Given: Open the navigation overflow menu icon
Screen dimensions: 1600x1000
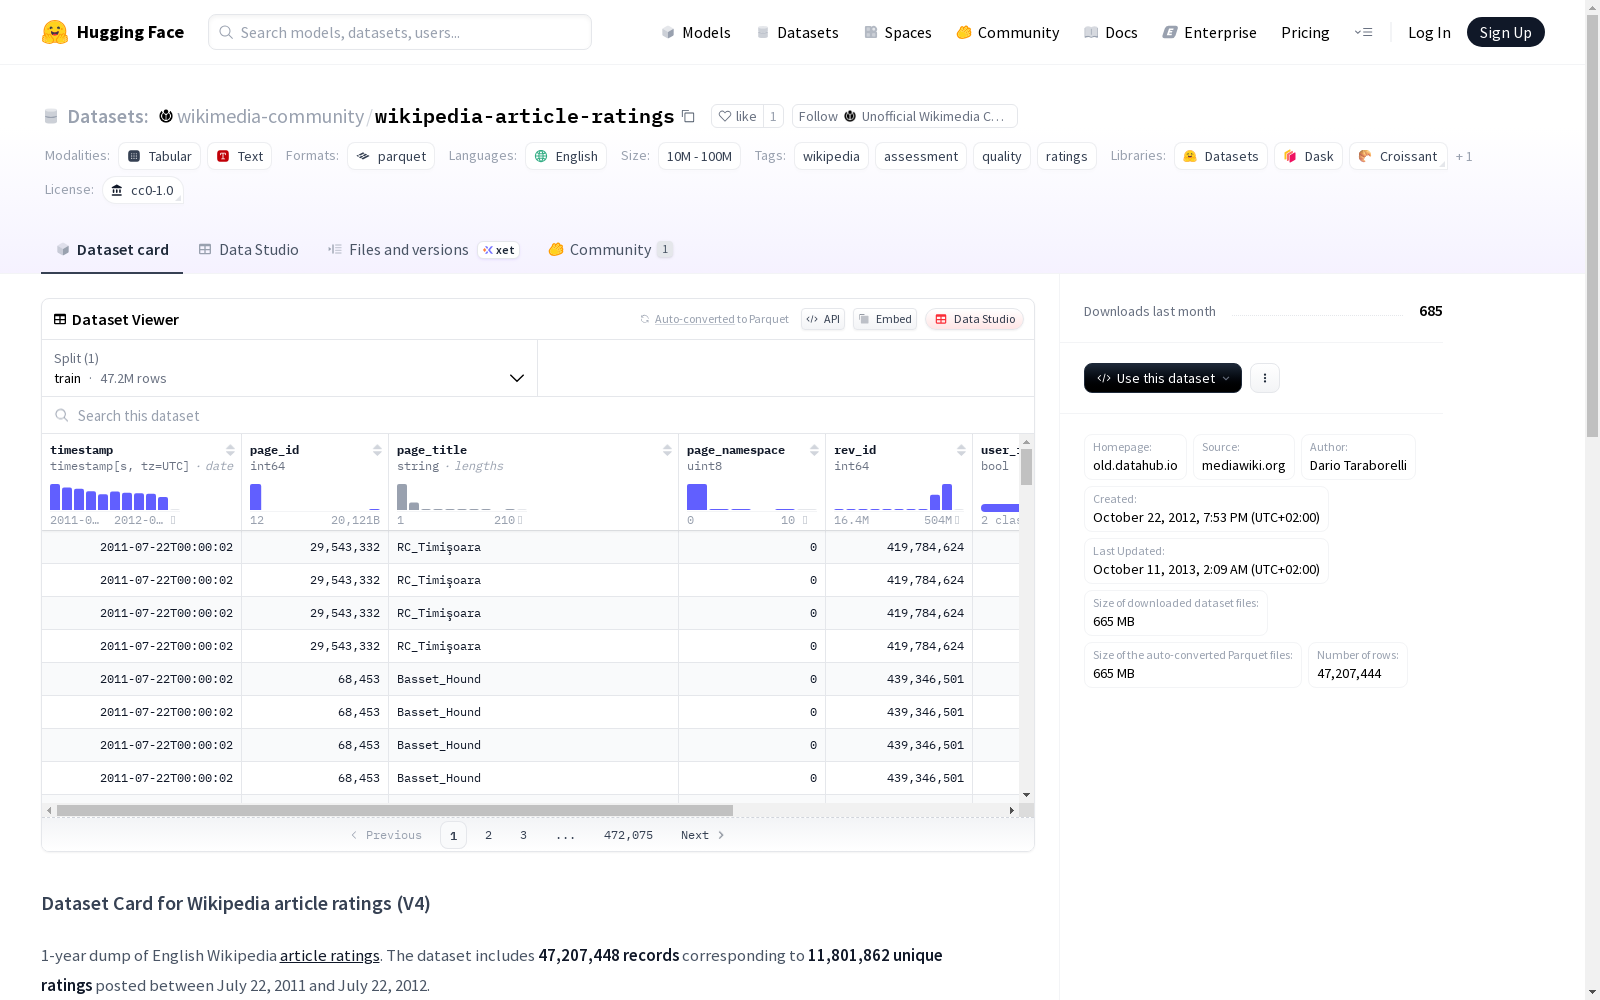Looking at the screenshot, I should (x=1363, y=32).
